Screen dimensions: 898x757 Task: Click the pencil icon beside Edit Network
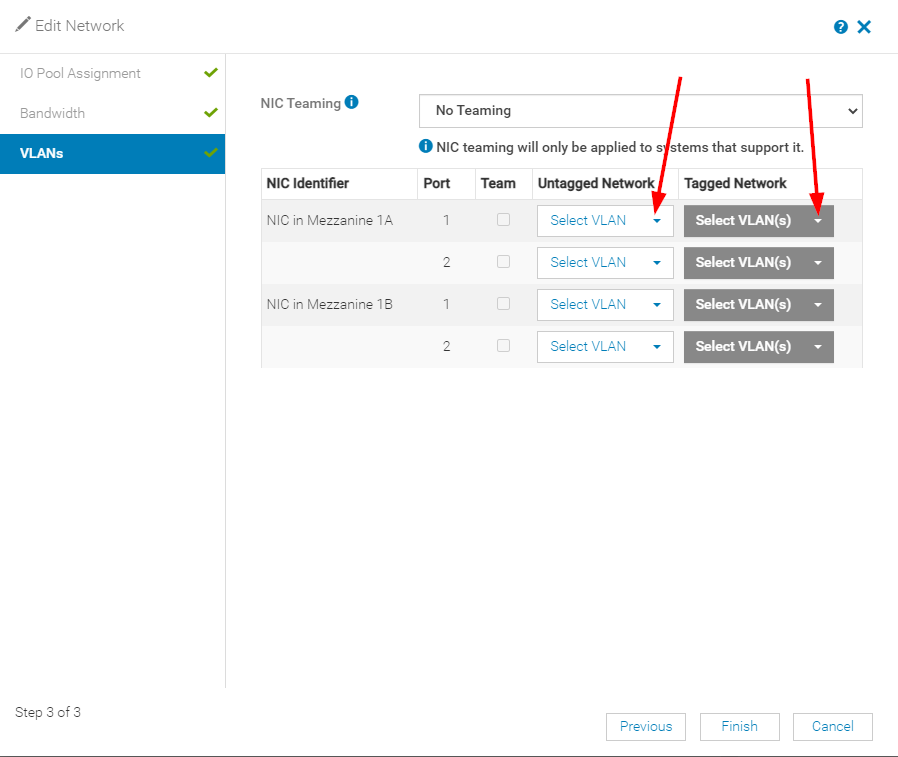tap(22, 23)
